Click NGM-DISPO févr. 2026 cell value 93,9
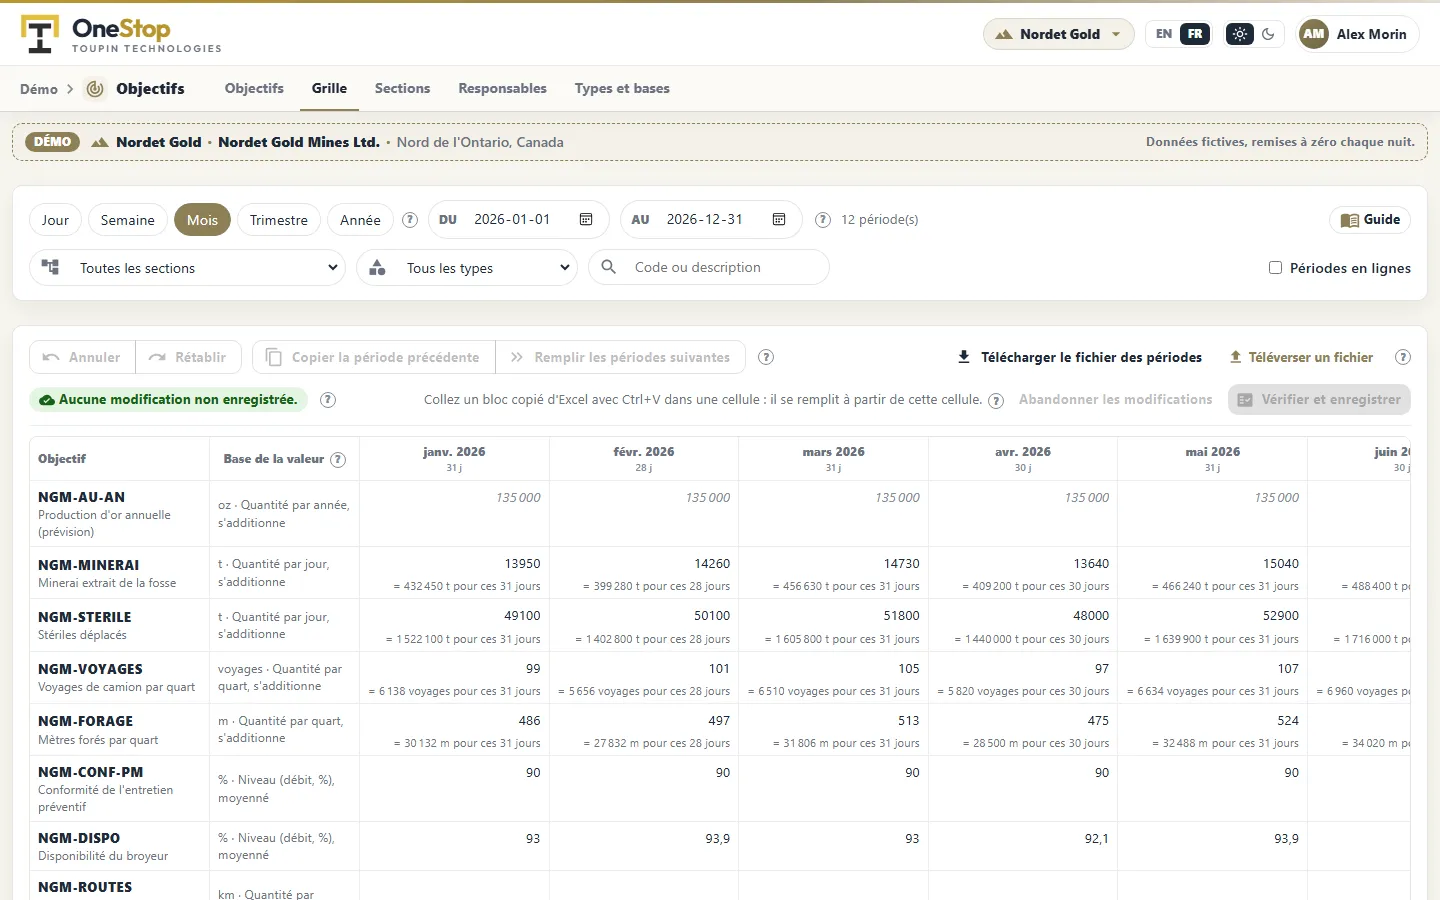The height and width of the screenshot is (900, 1440). [x=718, y=839]
